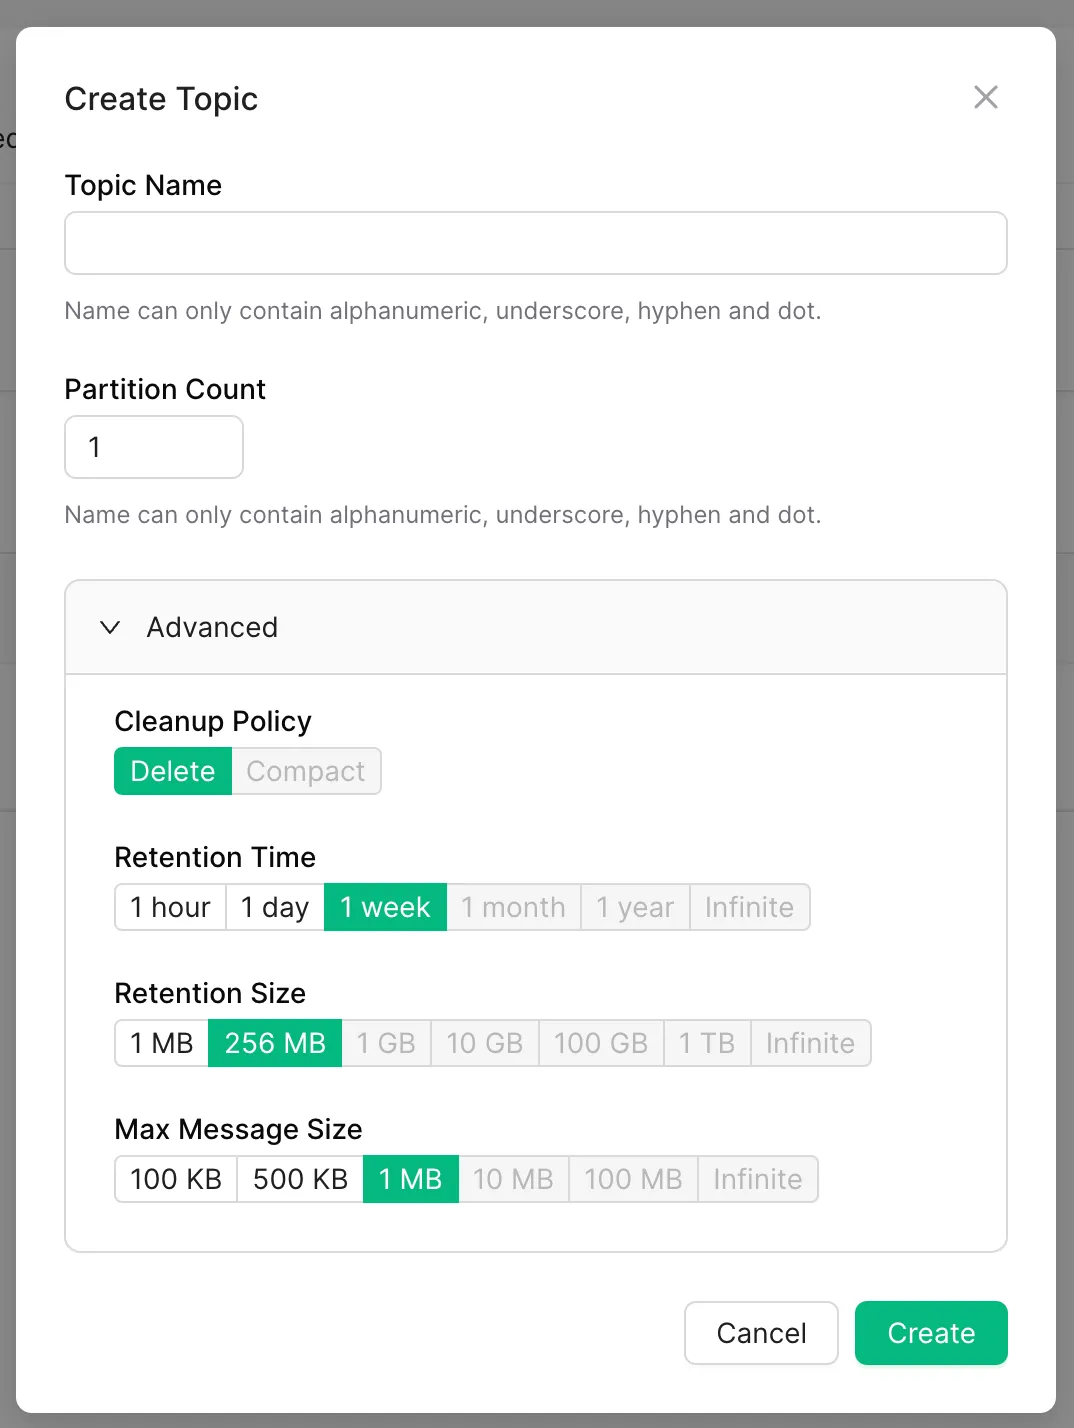
Task: Click the green Create button
Action: (931, 1333)
